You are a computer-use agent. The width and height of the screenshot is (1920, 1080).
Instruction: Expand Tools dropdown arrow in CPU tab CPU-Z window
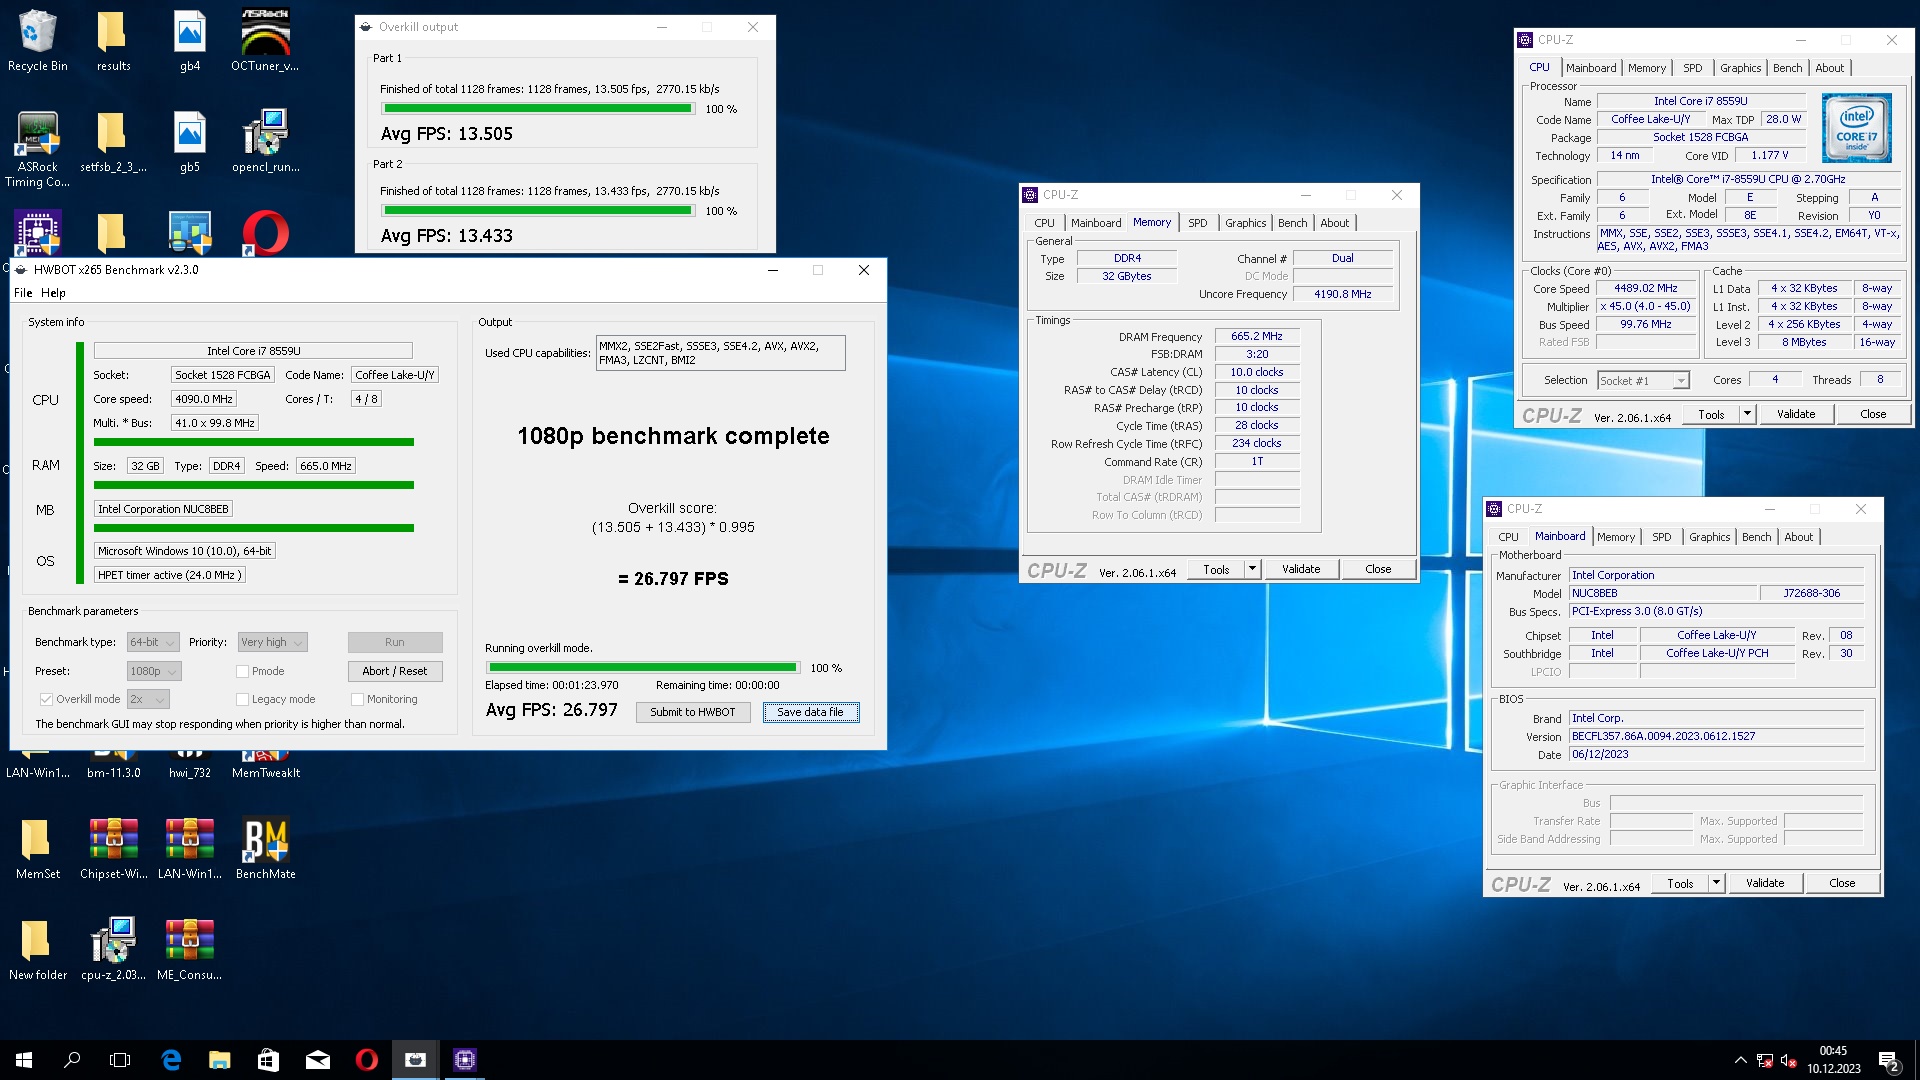(x=1746, y=414)
